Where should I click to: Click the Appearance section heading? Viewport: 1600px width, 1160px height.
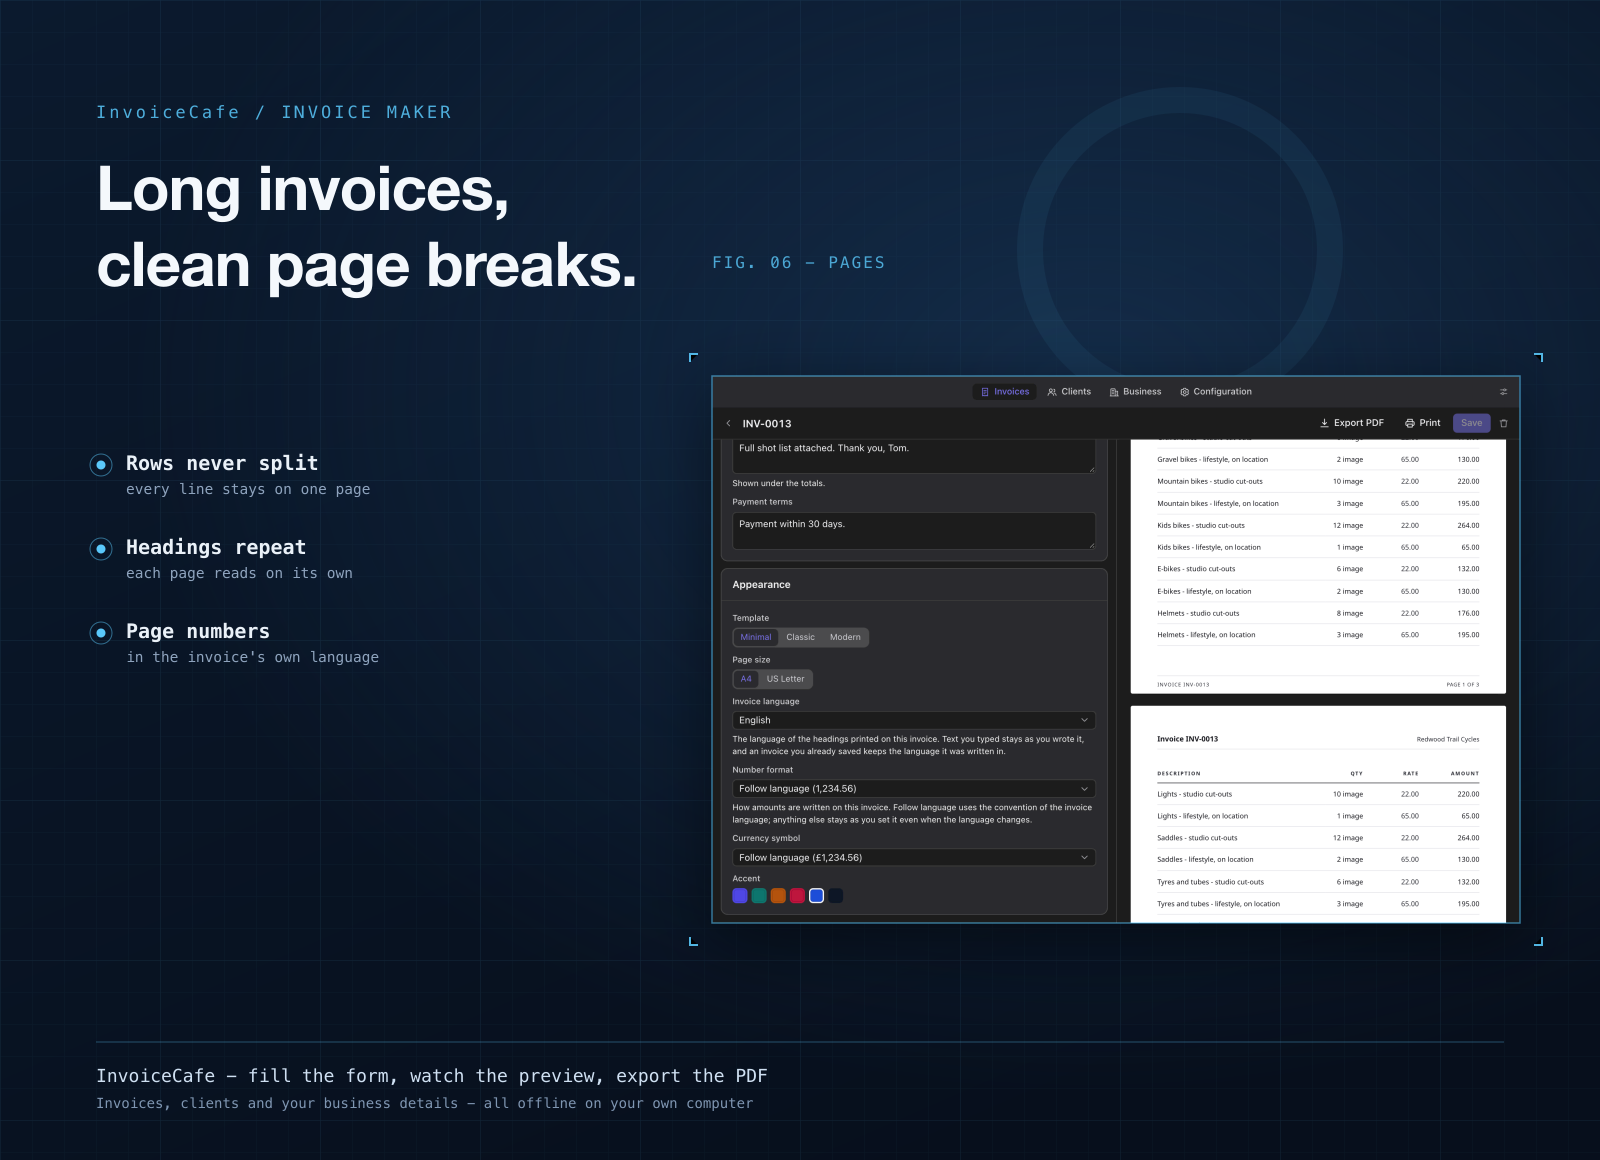coord(761,585)
